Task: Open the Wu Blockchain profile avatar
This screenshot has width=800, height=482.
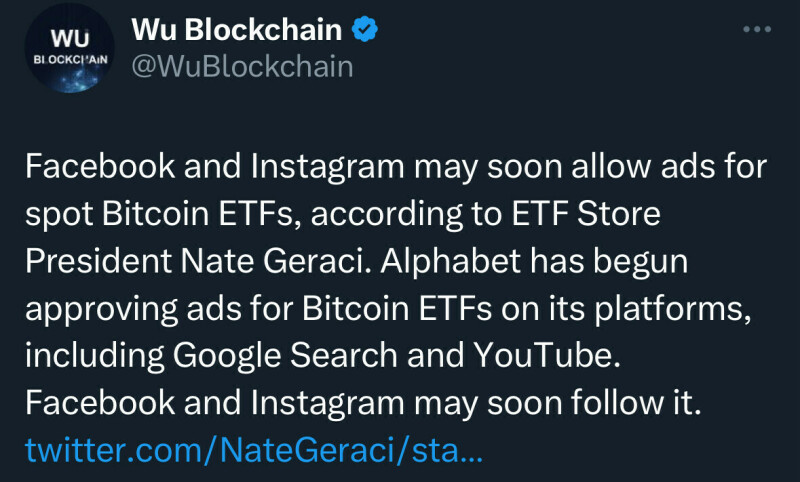Action: (x=70, y=49)
